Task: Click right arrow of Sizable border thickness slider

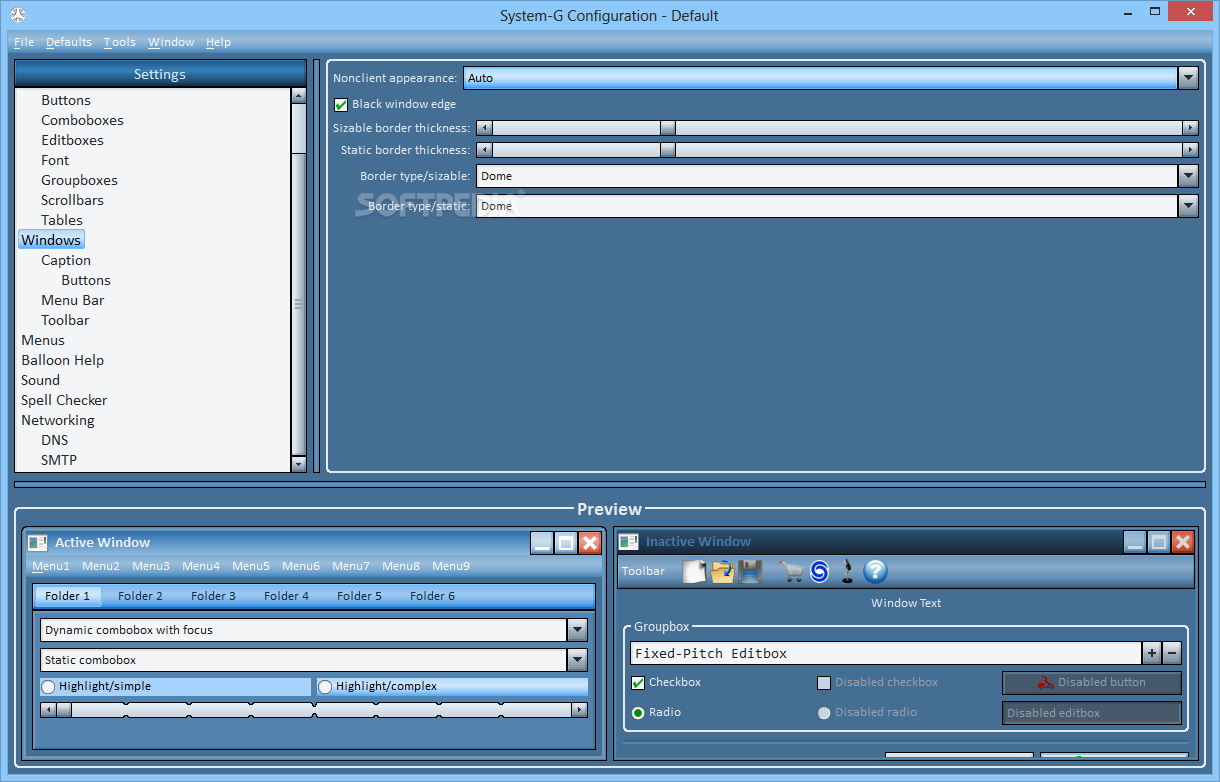Action: tap(1190, 128)
